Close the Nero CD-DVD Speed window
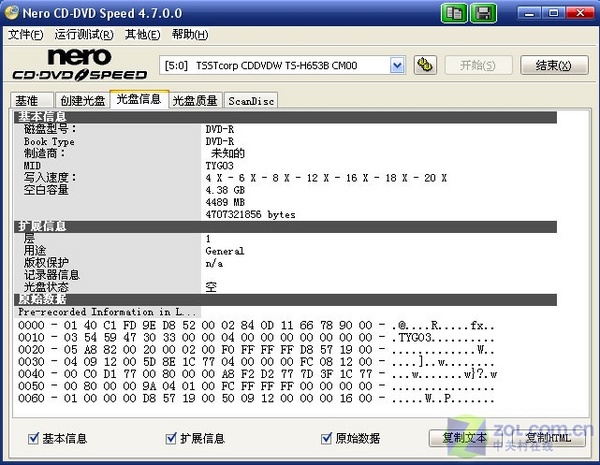 click(x=580, y=13)
